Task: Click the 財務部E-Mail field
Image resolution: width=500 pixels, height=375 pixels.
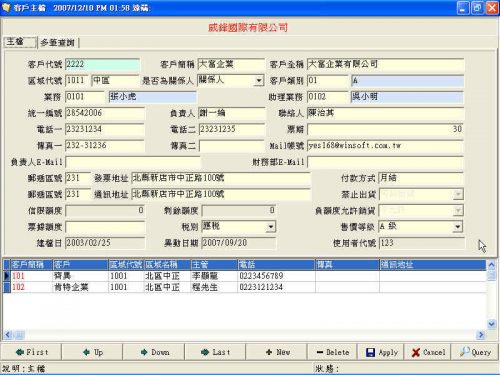Action: (x=385, y=162)
